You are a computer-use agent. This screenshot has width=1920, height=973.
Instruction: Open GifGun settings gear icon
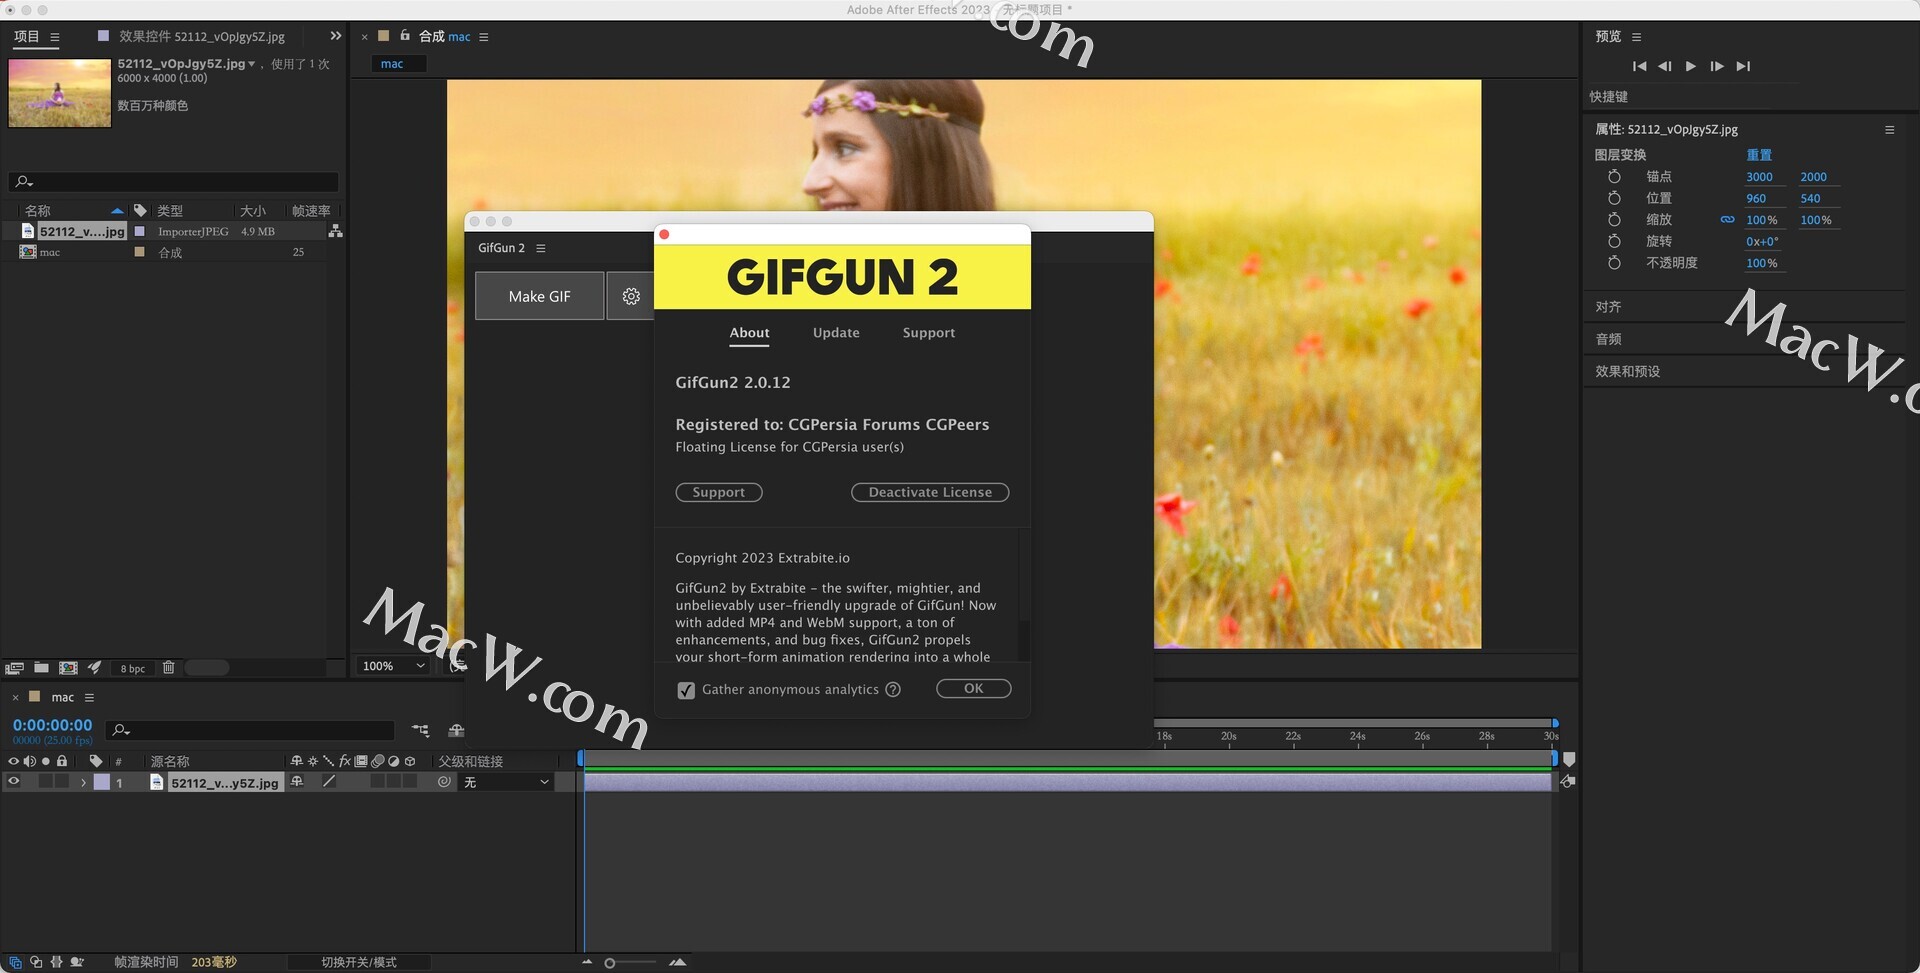coord(631,296)
